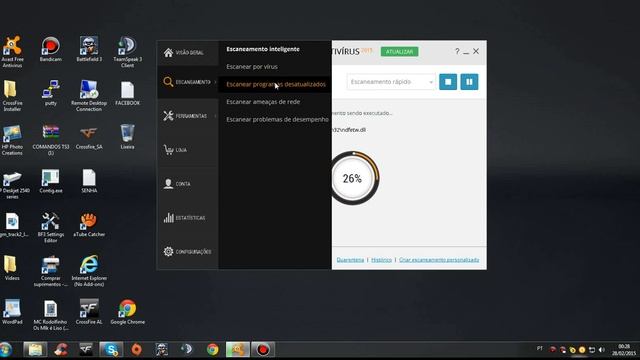Open the Escaneamento rápido scan type dropdown

tap(391, 82)
